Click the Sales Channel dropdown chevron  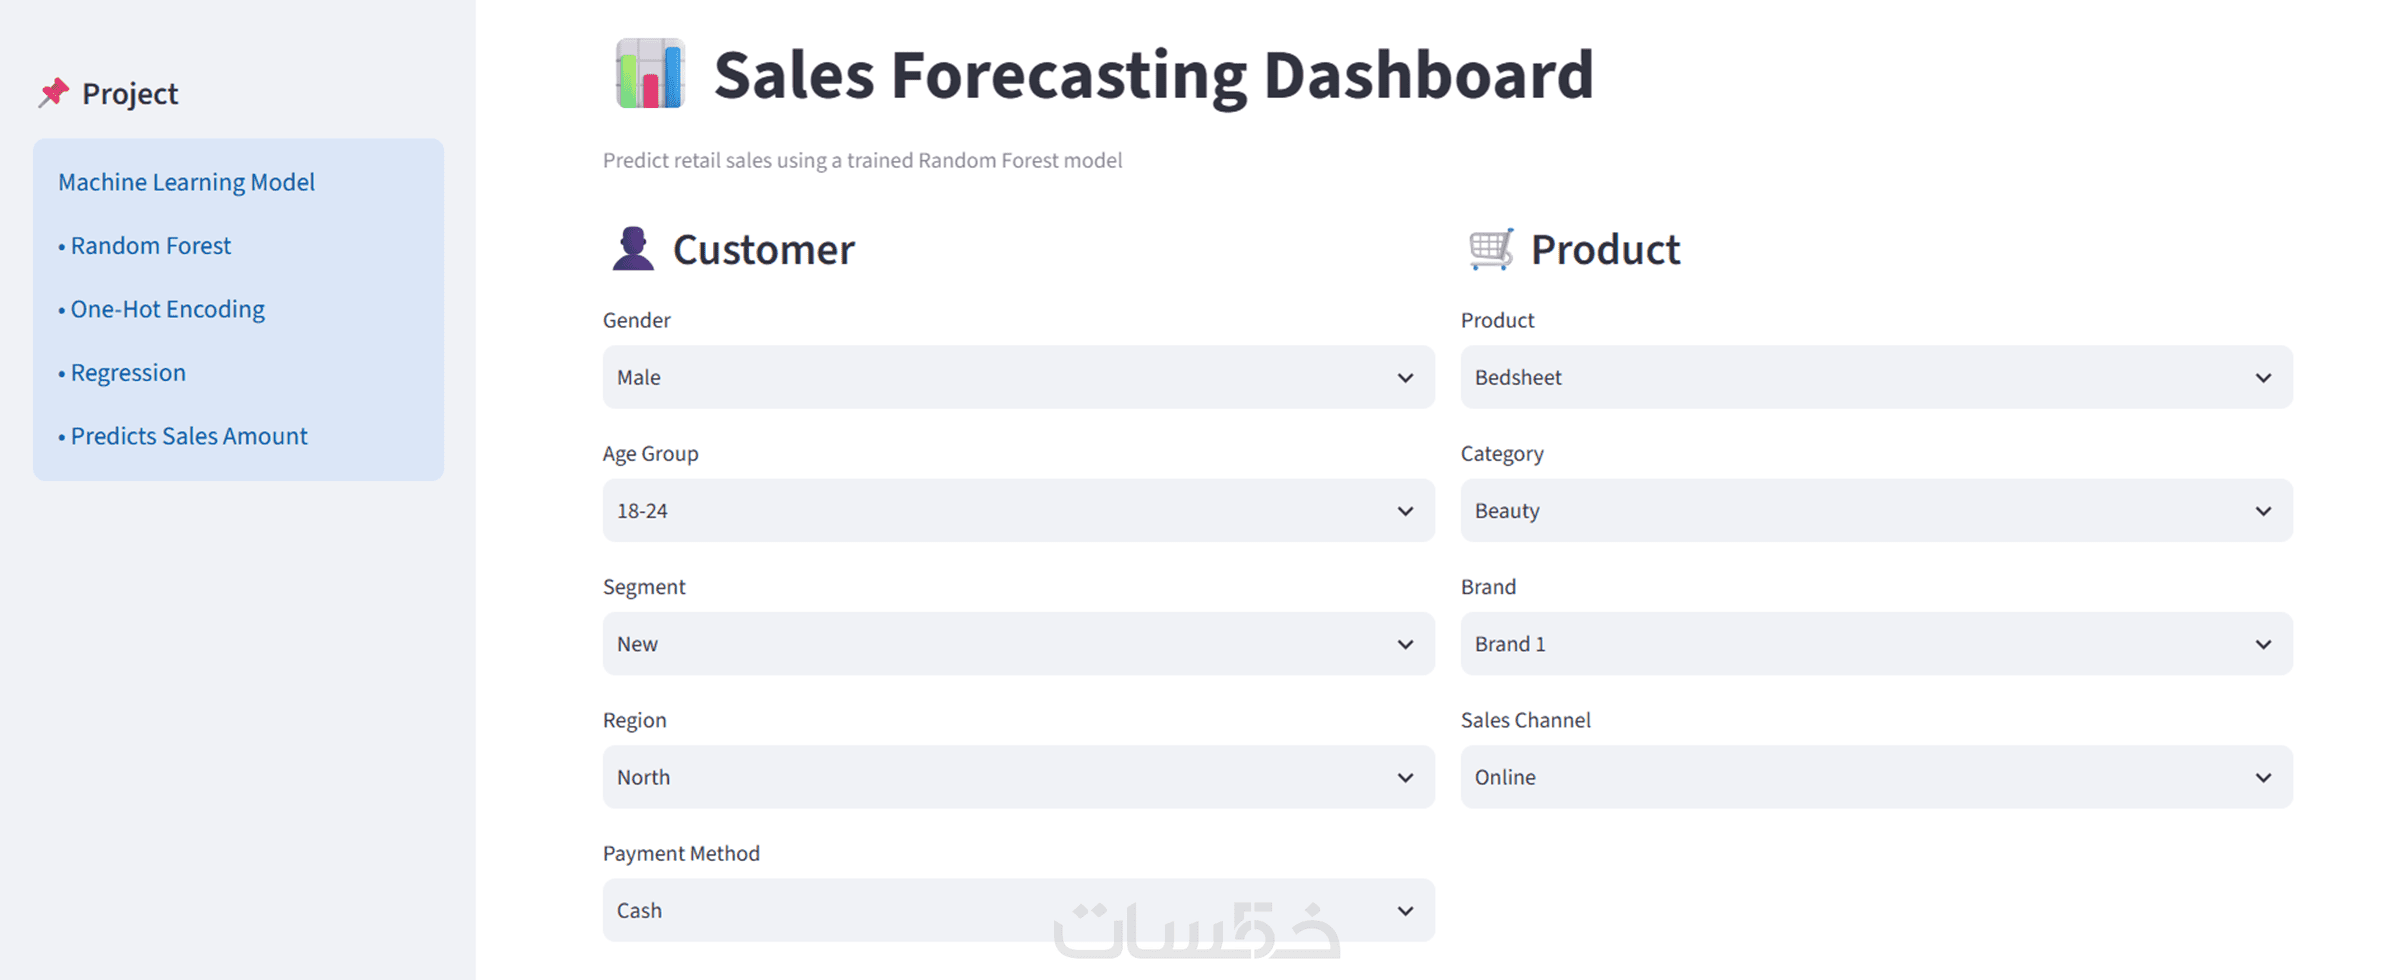coord(2263,777)
